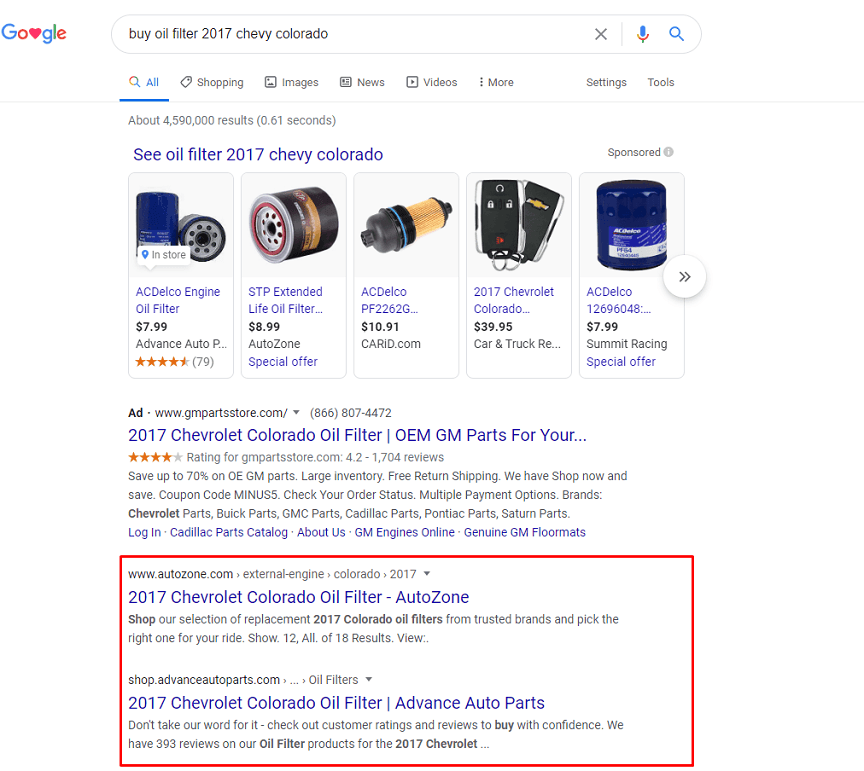The height and width of the screenshot is (771, 864).
Task: Open ACDelco PF2262G cartridge filter image
Action: (x=406, y=225)
